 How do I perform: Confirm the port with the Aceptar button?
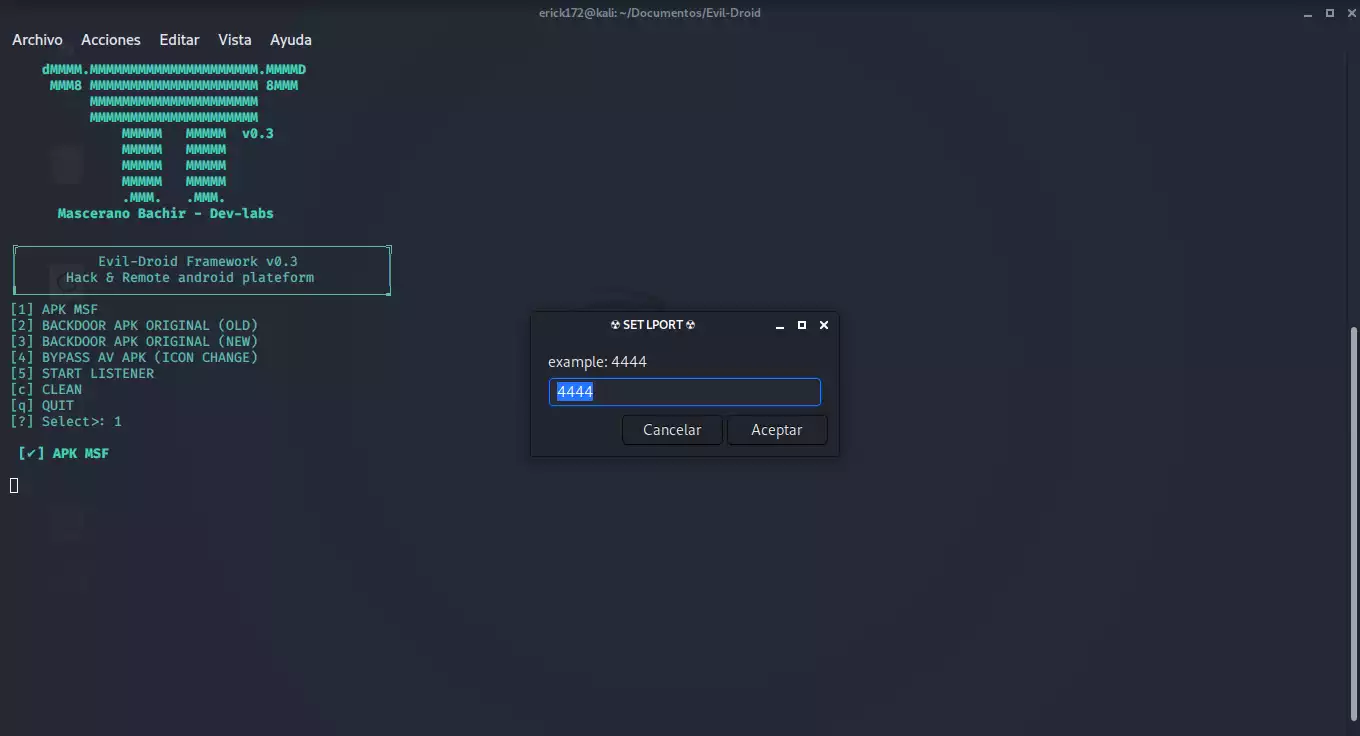pos(777,430)
